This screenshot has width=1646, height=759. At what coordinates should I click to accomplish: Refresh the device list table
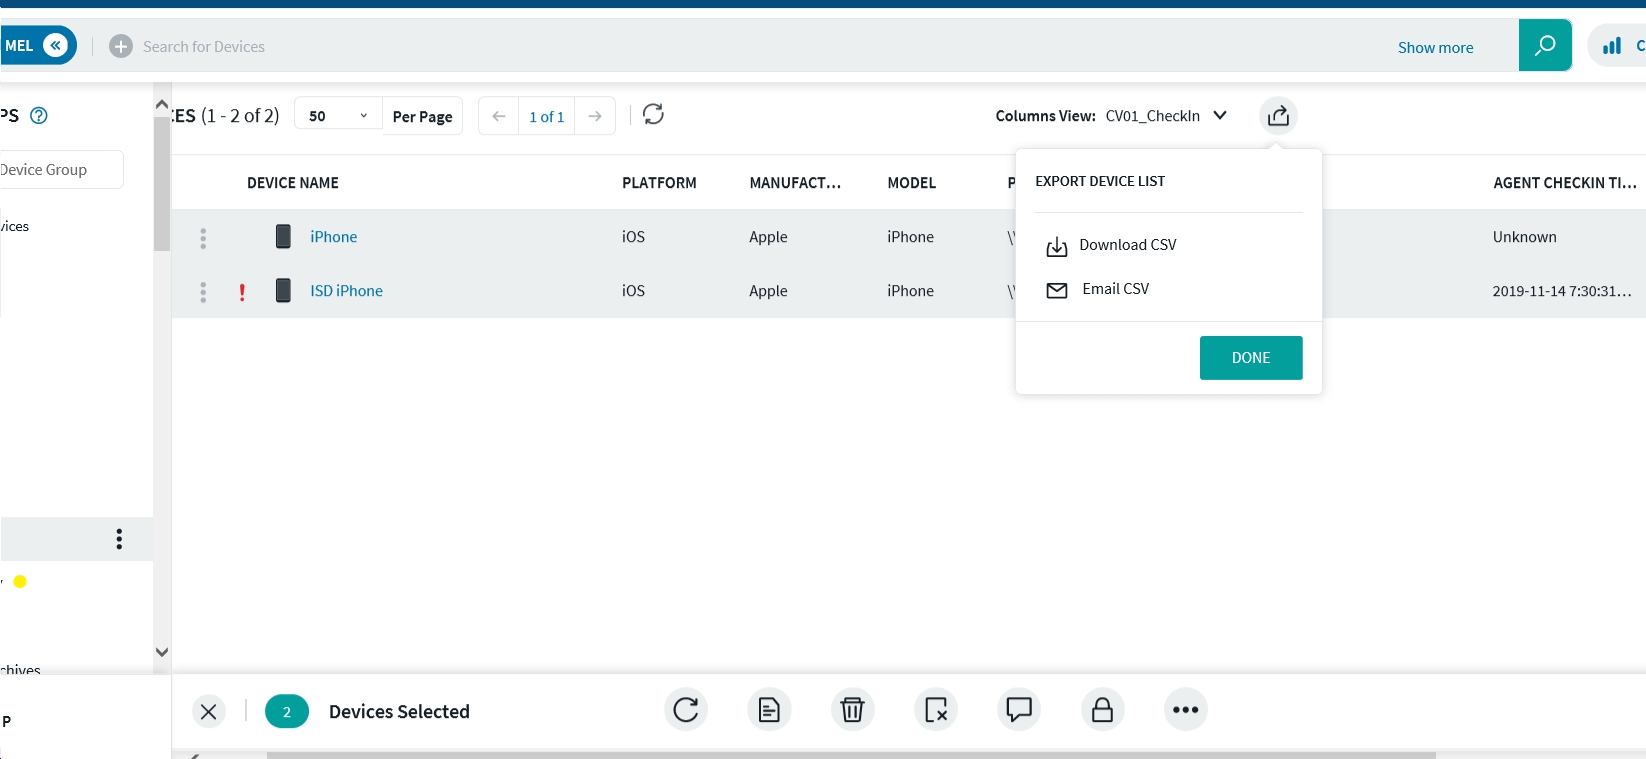pyautogui.click(x=653, y=115)
